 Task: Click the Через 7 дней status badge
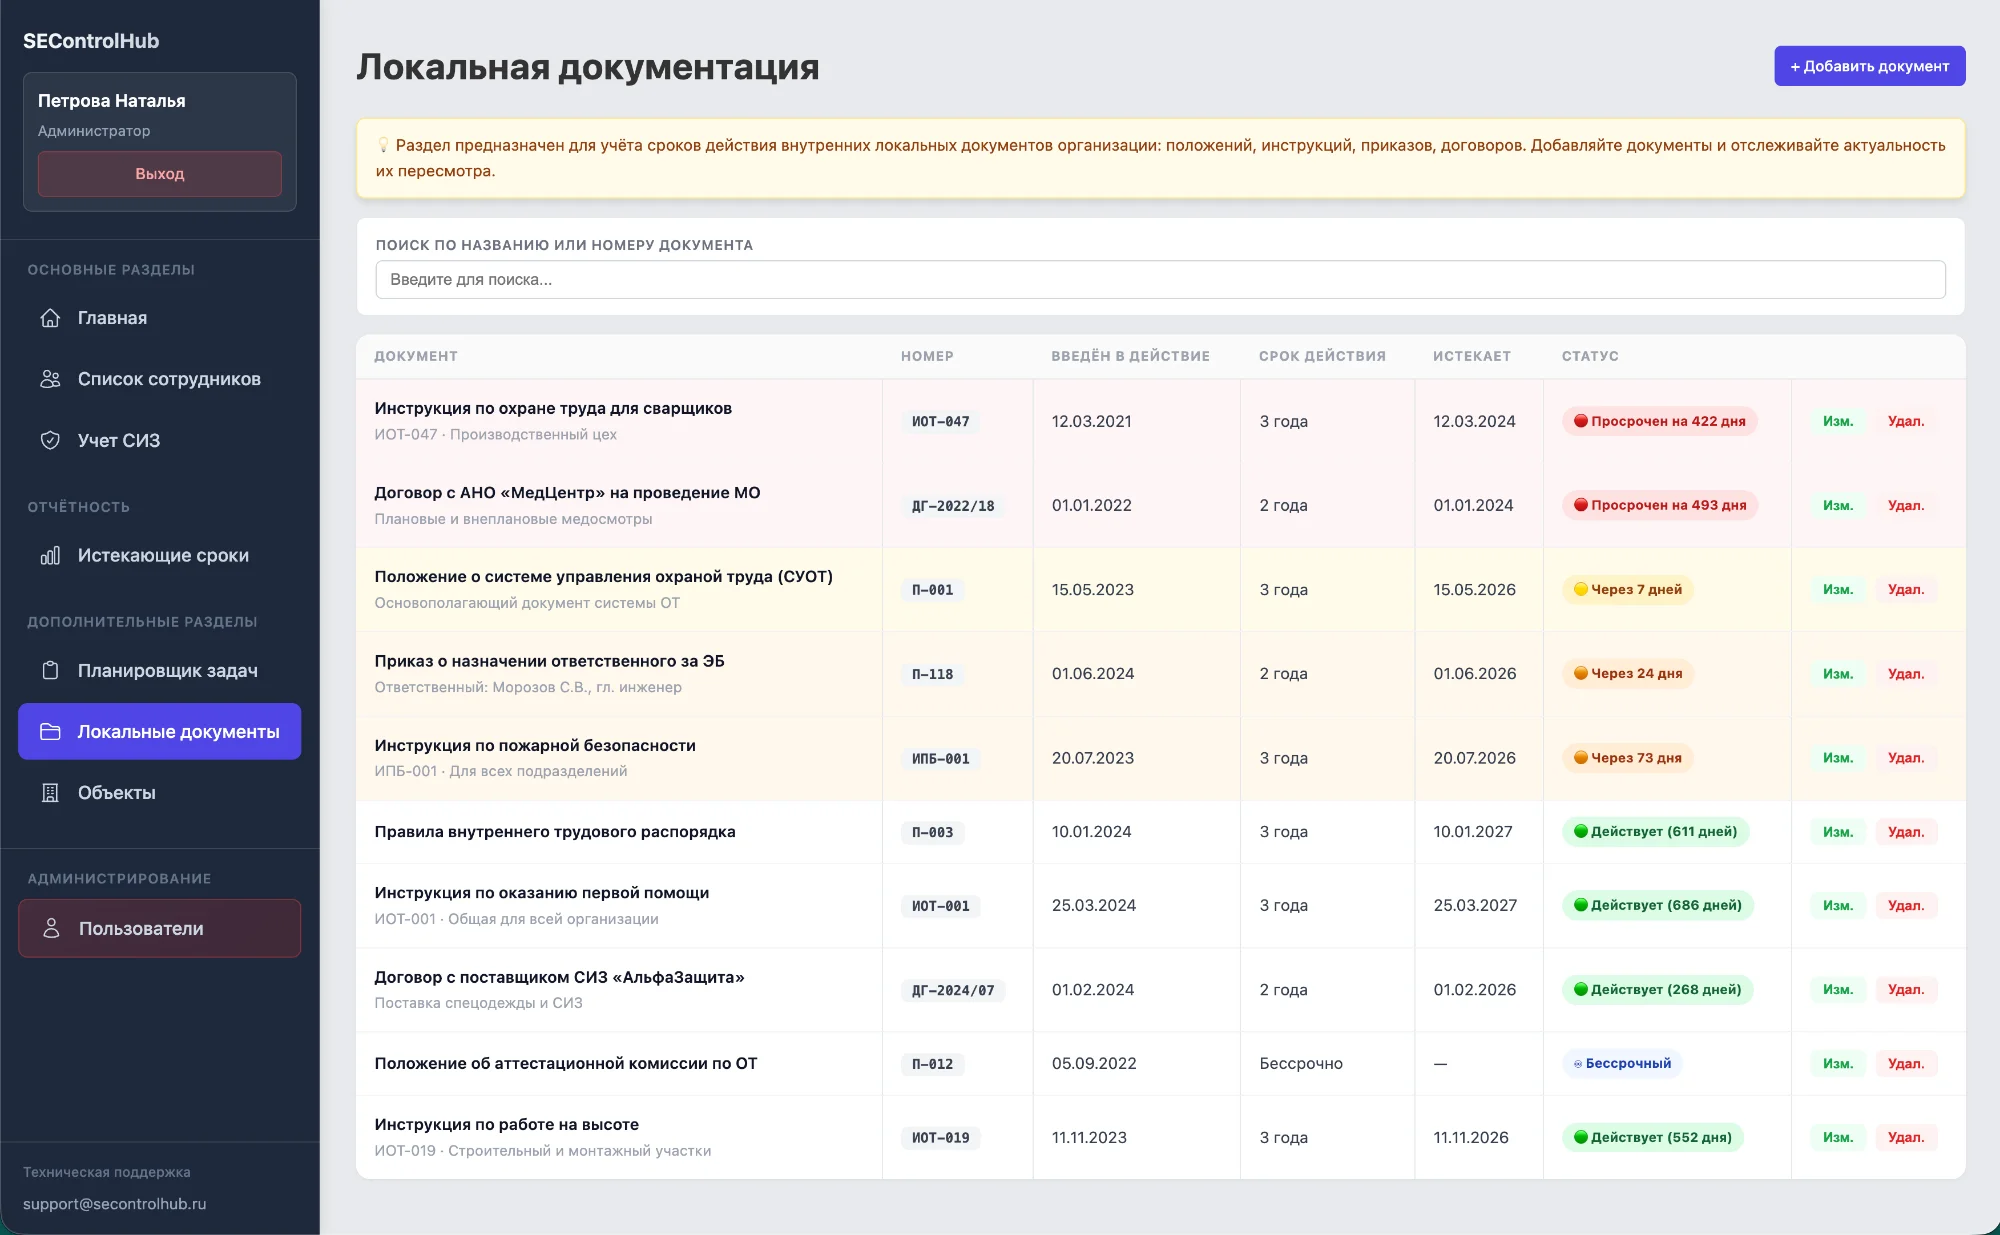tap(1628, 589)
